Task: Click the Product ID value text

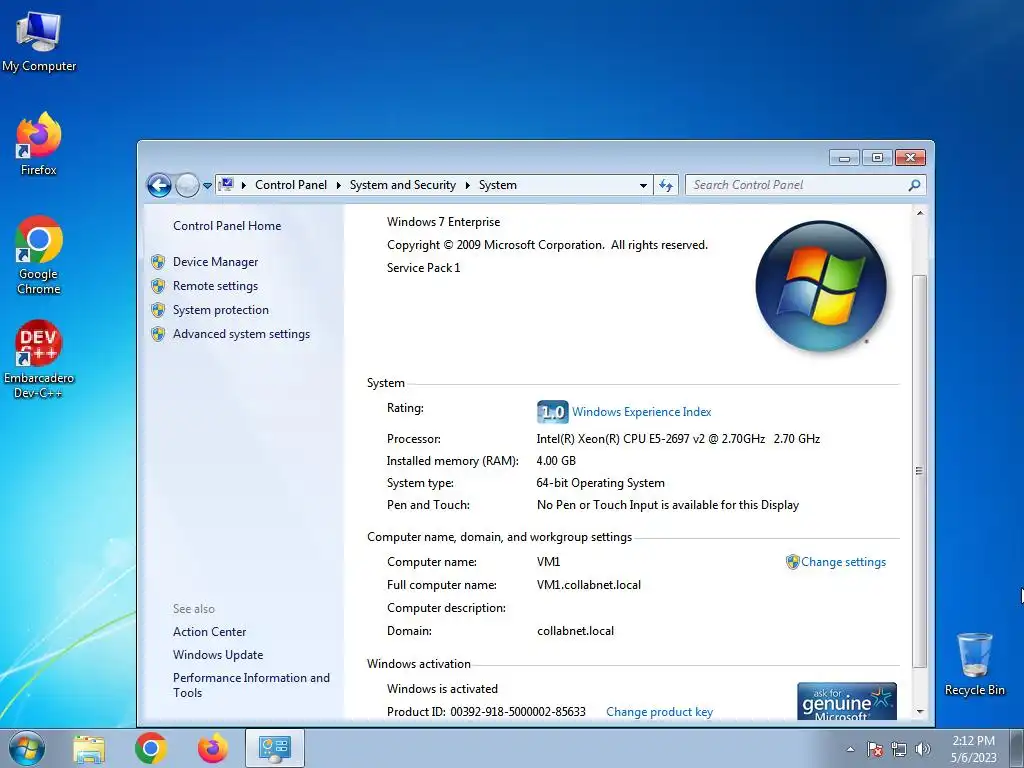Action: 518,712
